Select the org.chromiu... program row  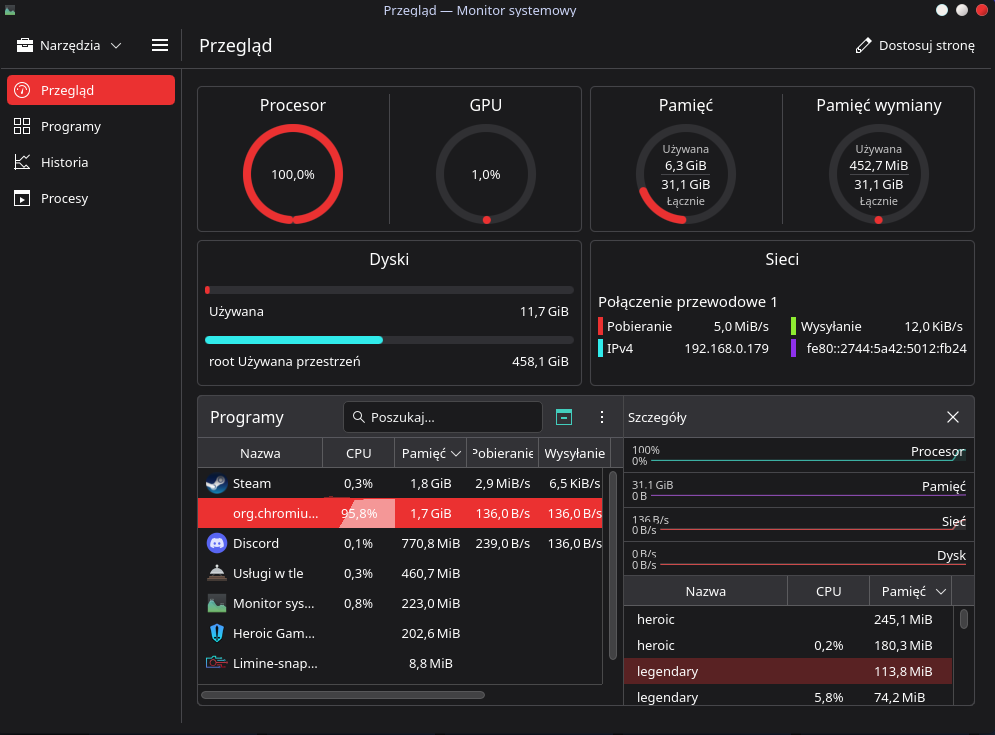tap(400, 513)
